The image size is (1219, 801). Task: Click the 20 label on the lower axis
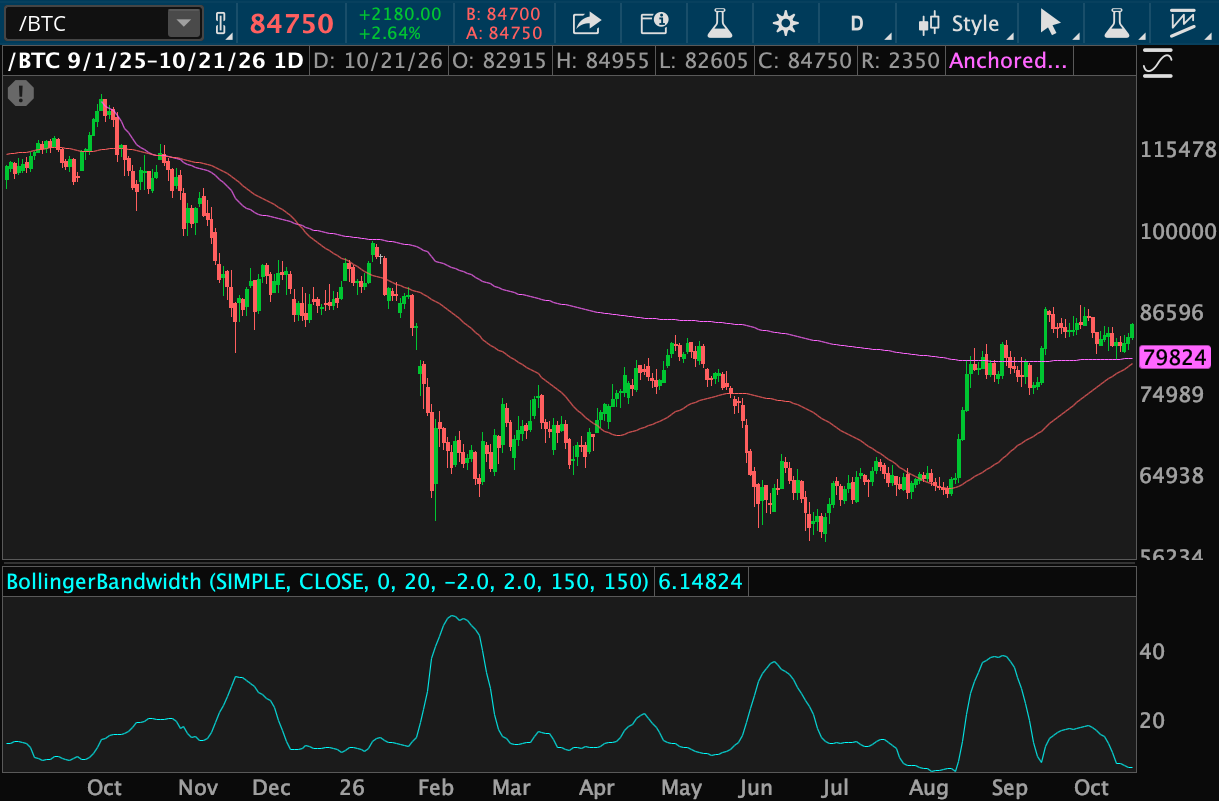coord(1152,721)
